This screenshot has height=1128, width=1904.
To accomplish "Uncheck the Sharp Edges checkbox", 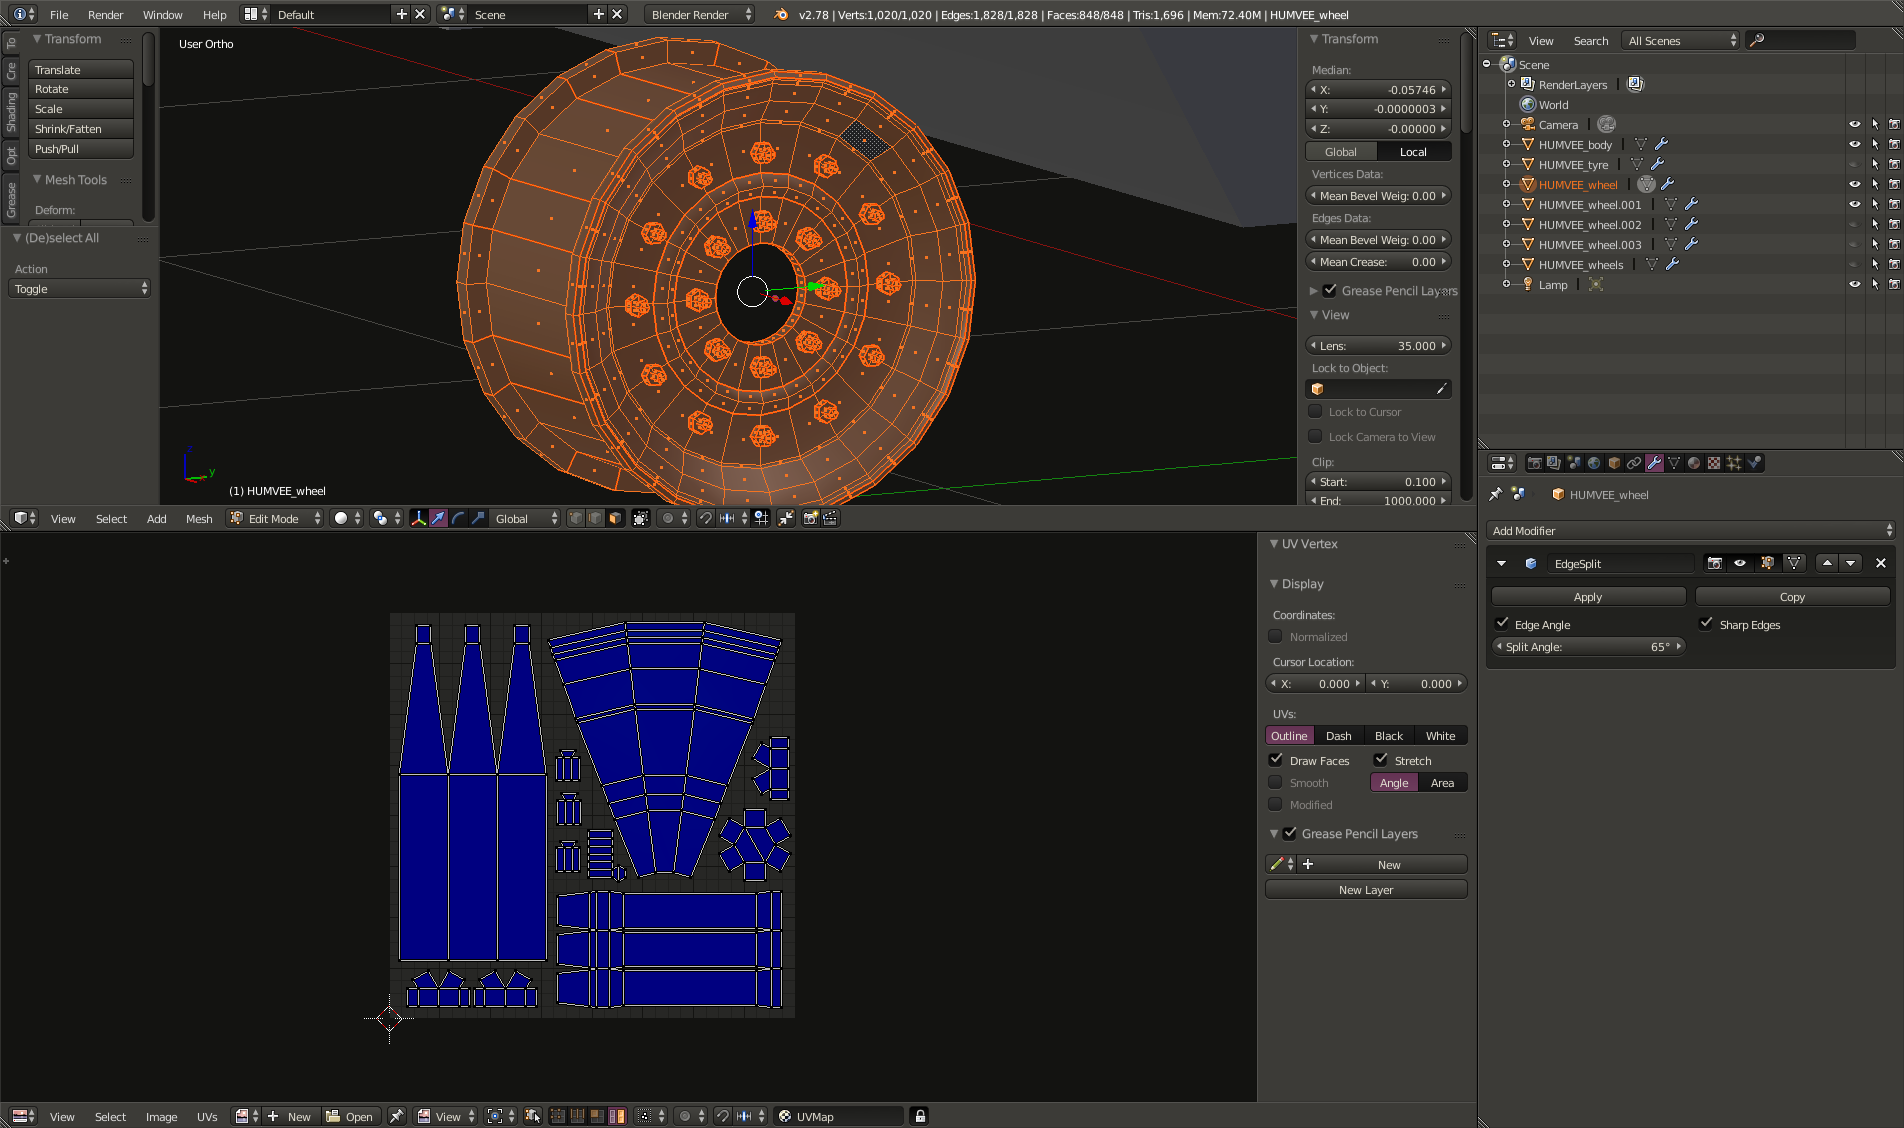I will (1706, 624).
